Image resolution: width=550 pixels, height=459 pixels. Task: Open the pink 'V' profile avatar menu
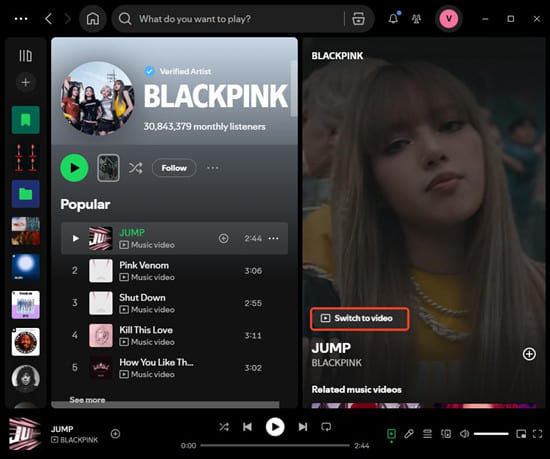449,19
